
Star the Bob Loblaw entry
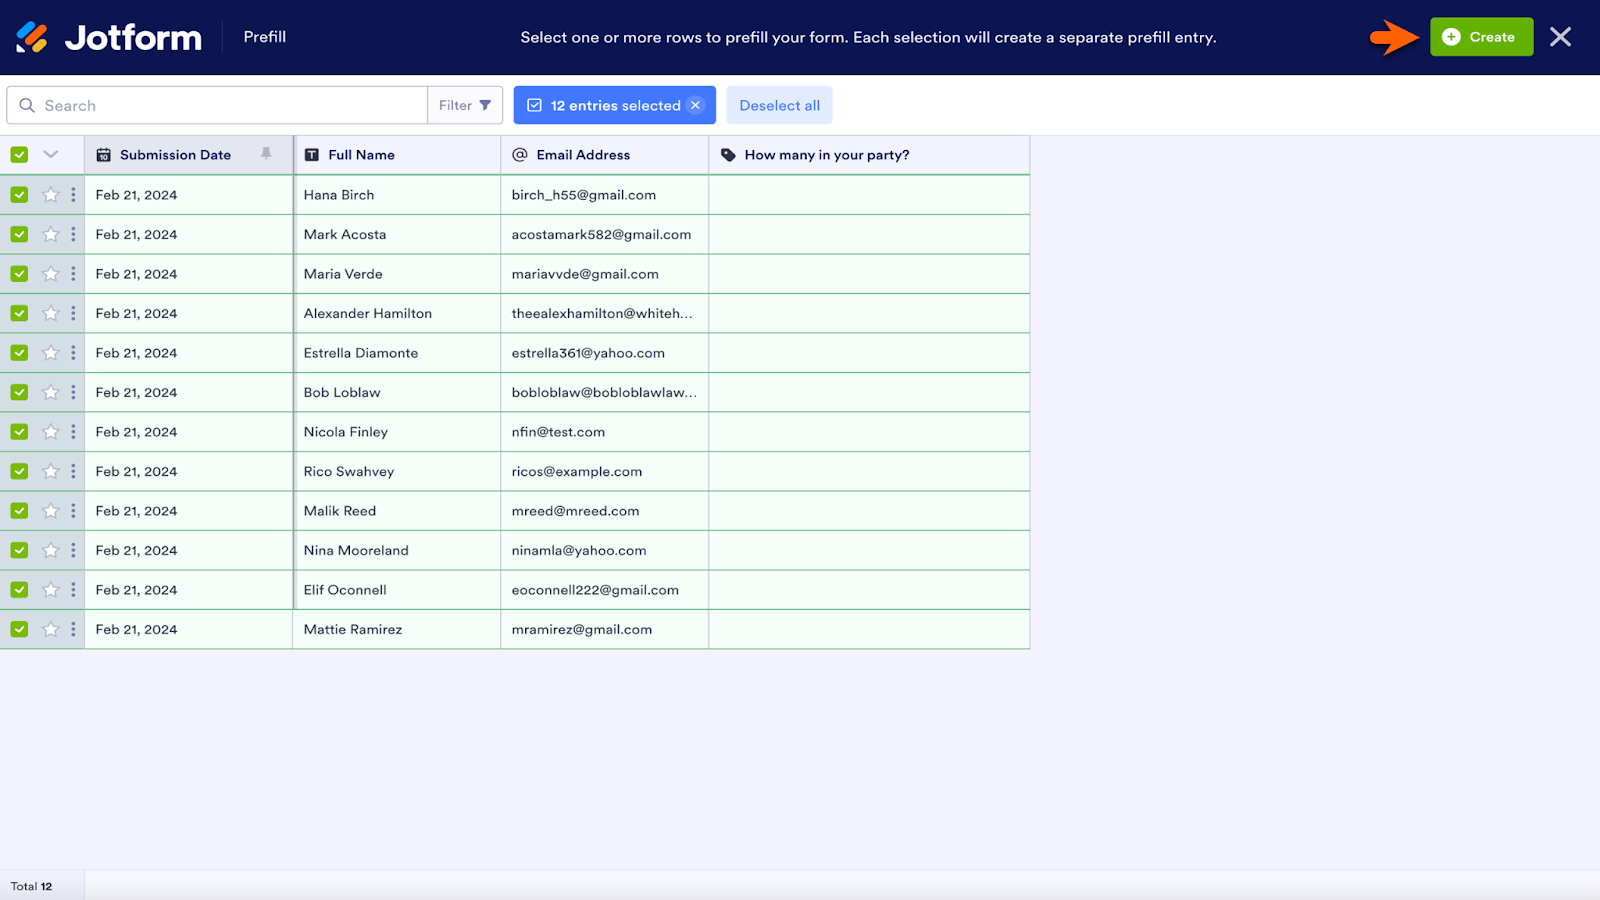point(51,392)
